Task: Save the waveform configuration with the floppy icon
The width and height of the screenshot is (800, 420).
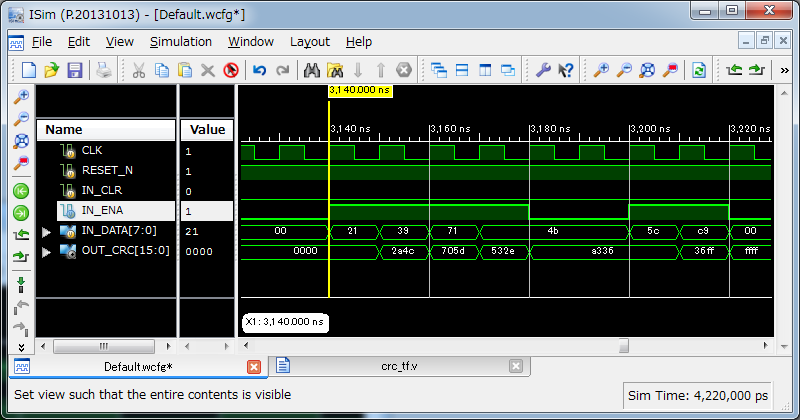Action: (74, 70)
